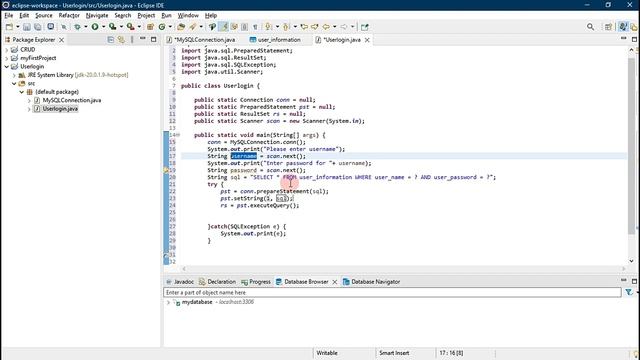Open the New file dropdown arrow
Image resolution: width=640 pixels, height=360 pixels.
[18, 27]
